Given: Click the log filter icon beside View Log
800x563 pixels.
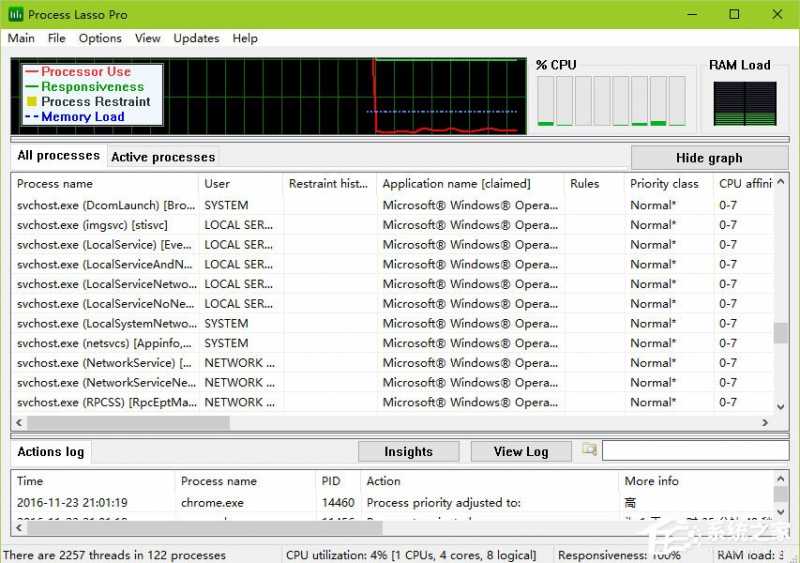Looking at the screenshot, I should click(x=590, y=450).
